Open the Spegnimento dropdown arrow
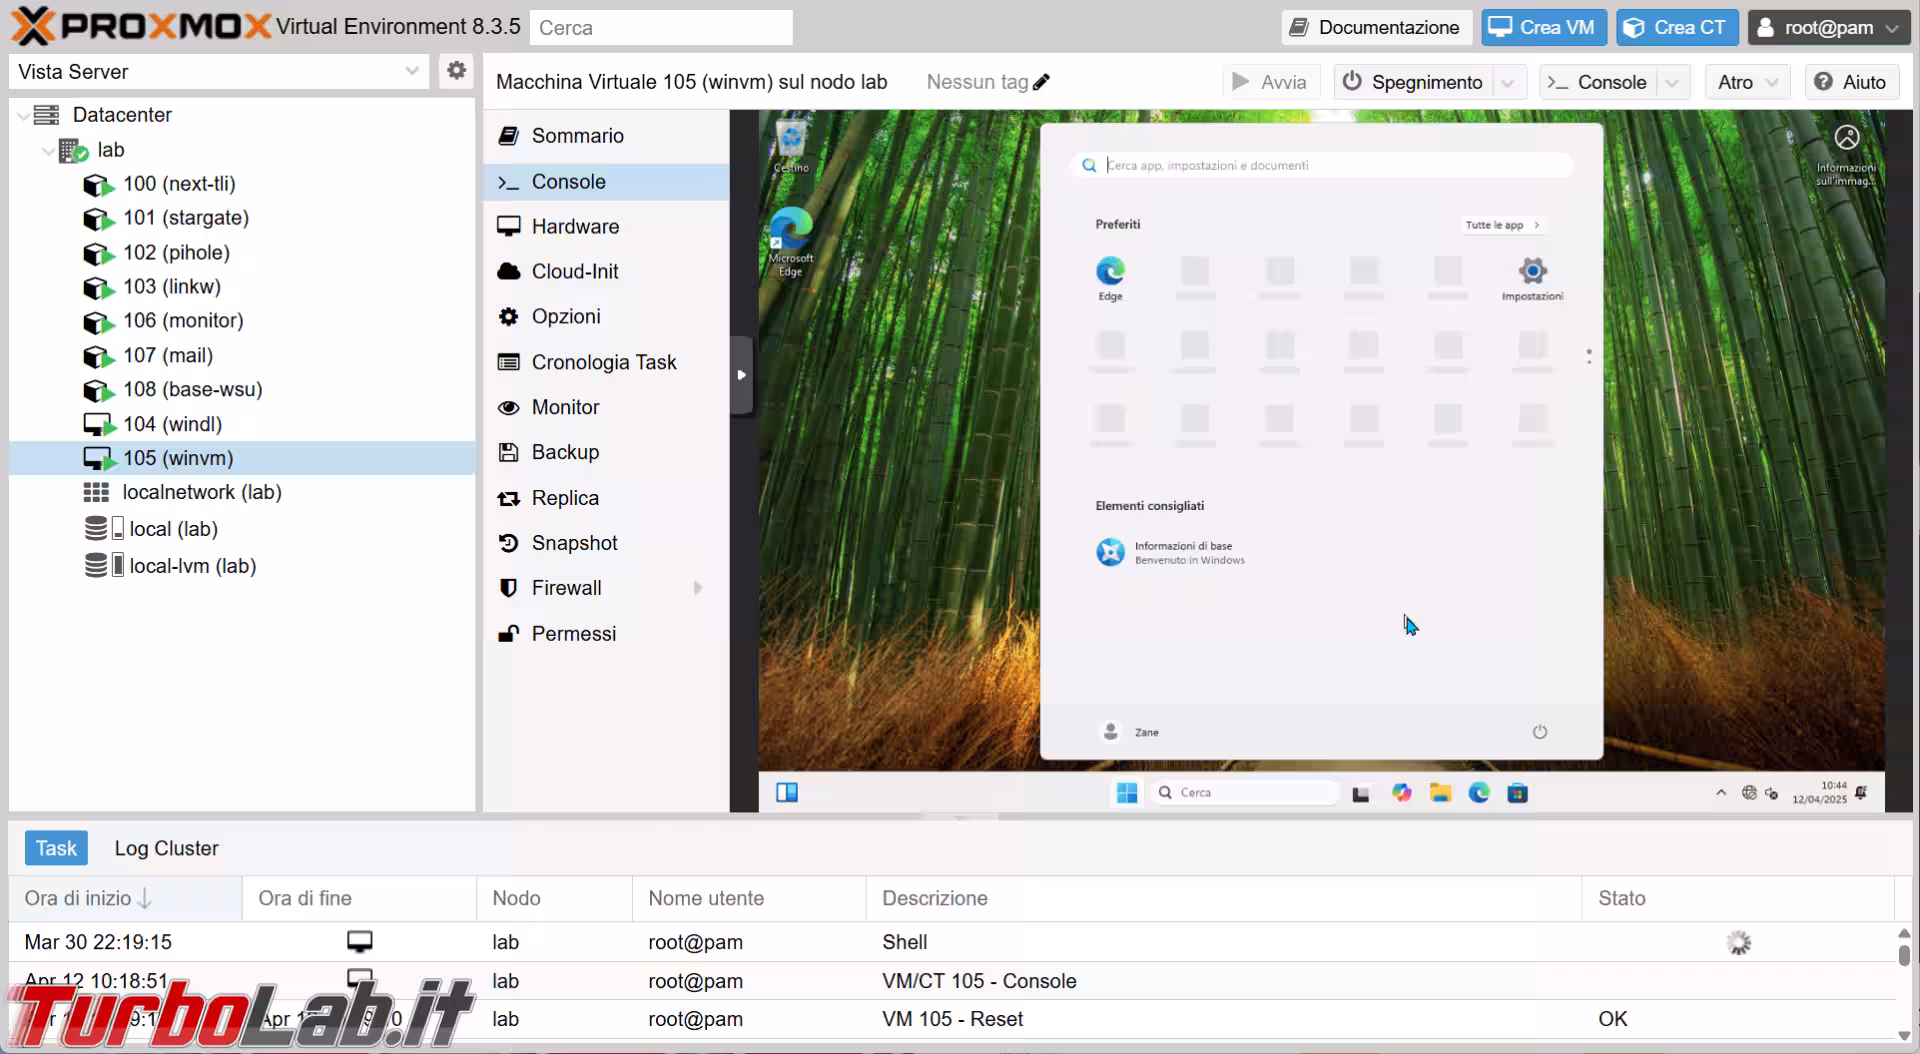This screenshot has height=1054, width=1920. (x=1508, y=82)
